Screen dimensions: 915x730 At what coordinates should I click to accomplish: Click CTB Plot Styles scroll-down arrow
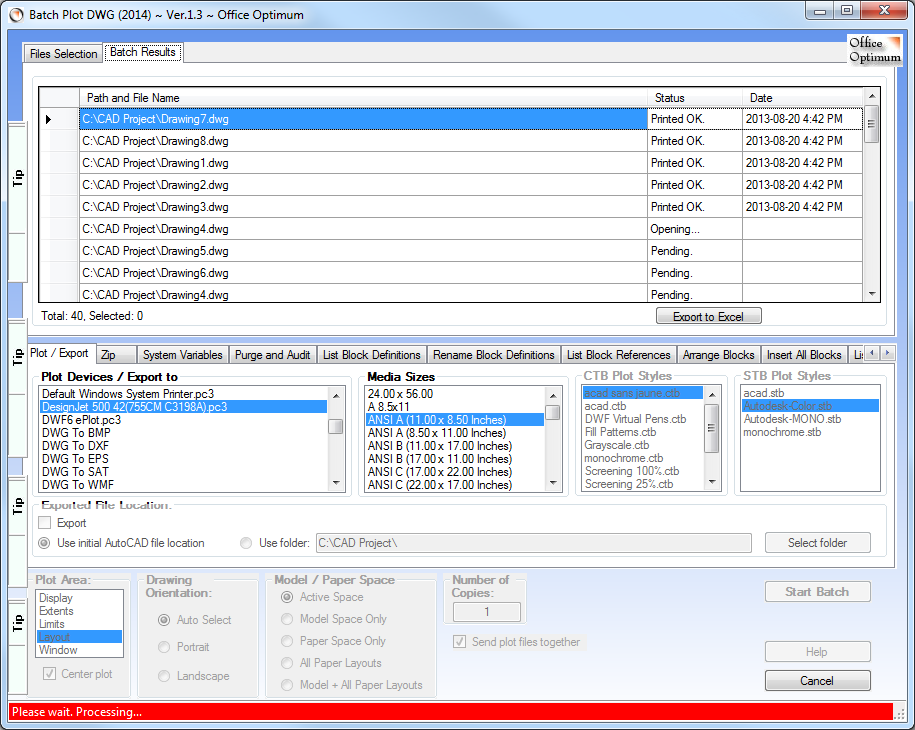pyautogui.click(x=712, y=483)
